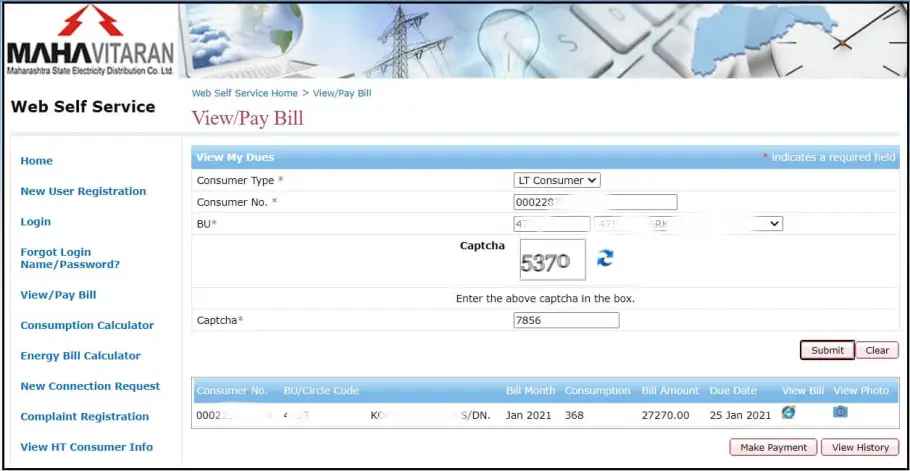This screenshot has width=910, height=471.
Task: Open Complaint Registration in sidebar
Action: [85, 416]
